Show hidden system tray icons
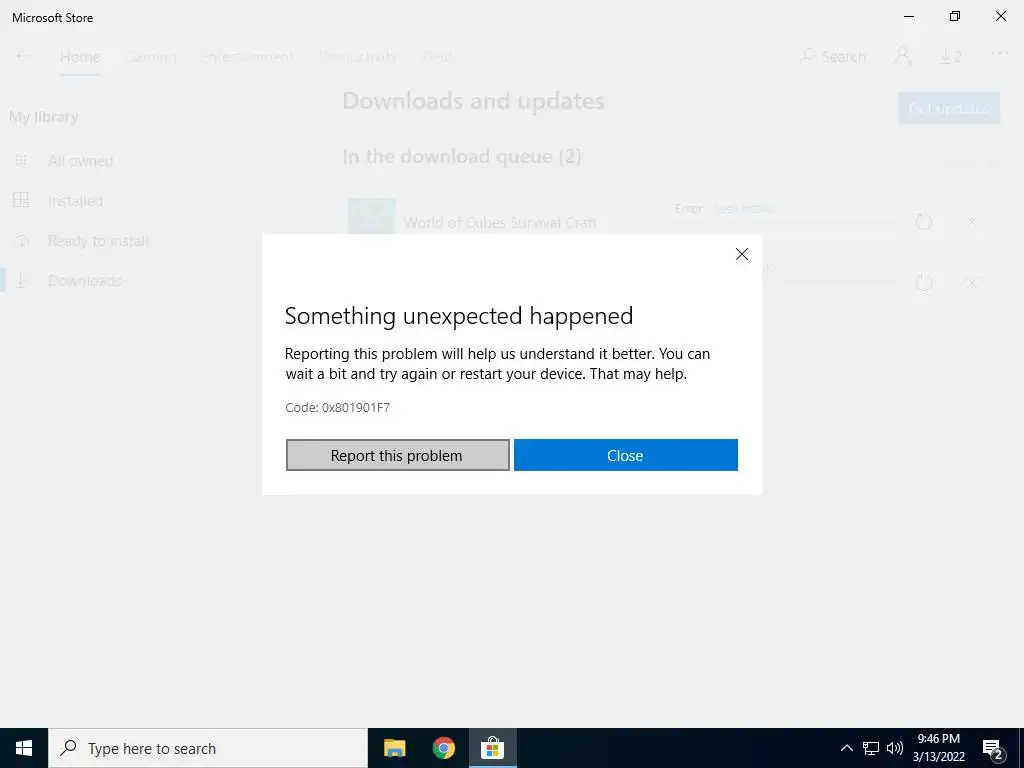This screenshot has width=1024, height=768. pyautogui.click(x=846, y=748)
